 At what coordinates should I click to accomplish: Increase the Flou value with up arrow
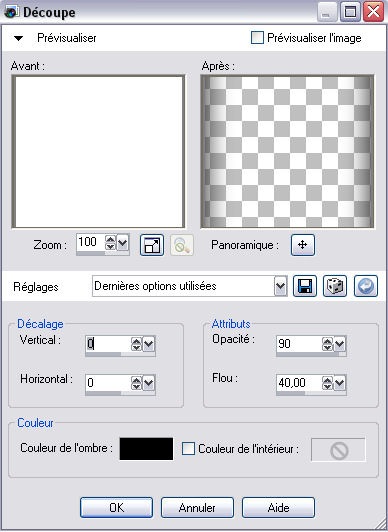(x=327, y=380)
